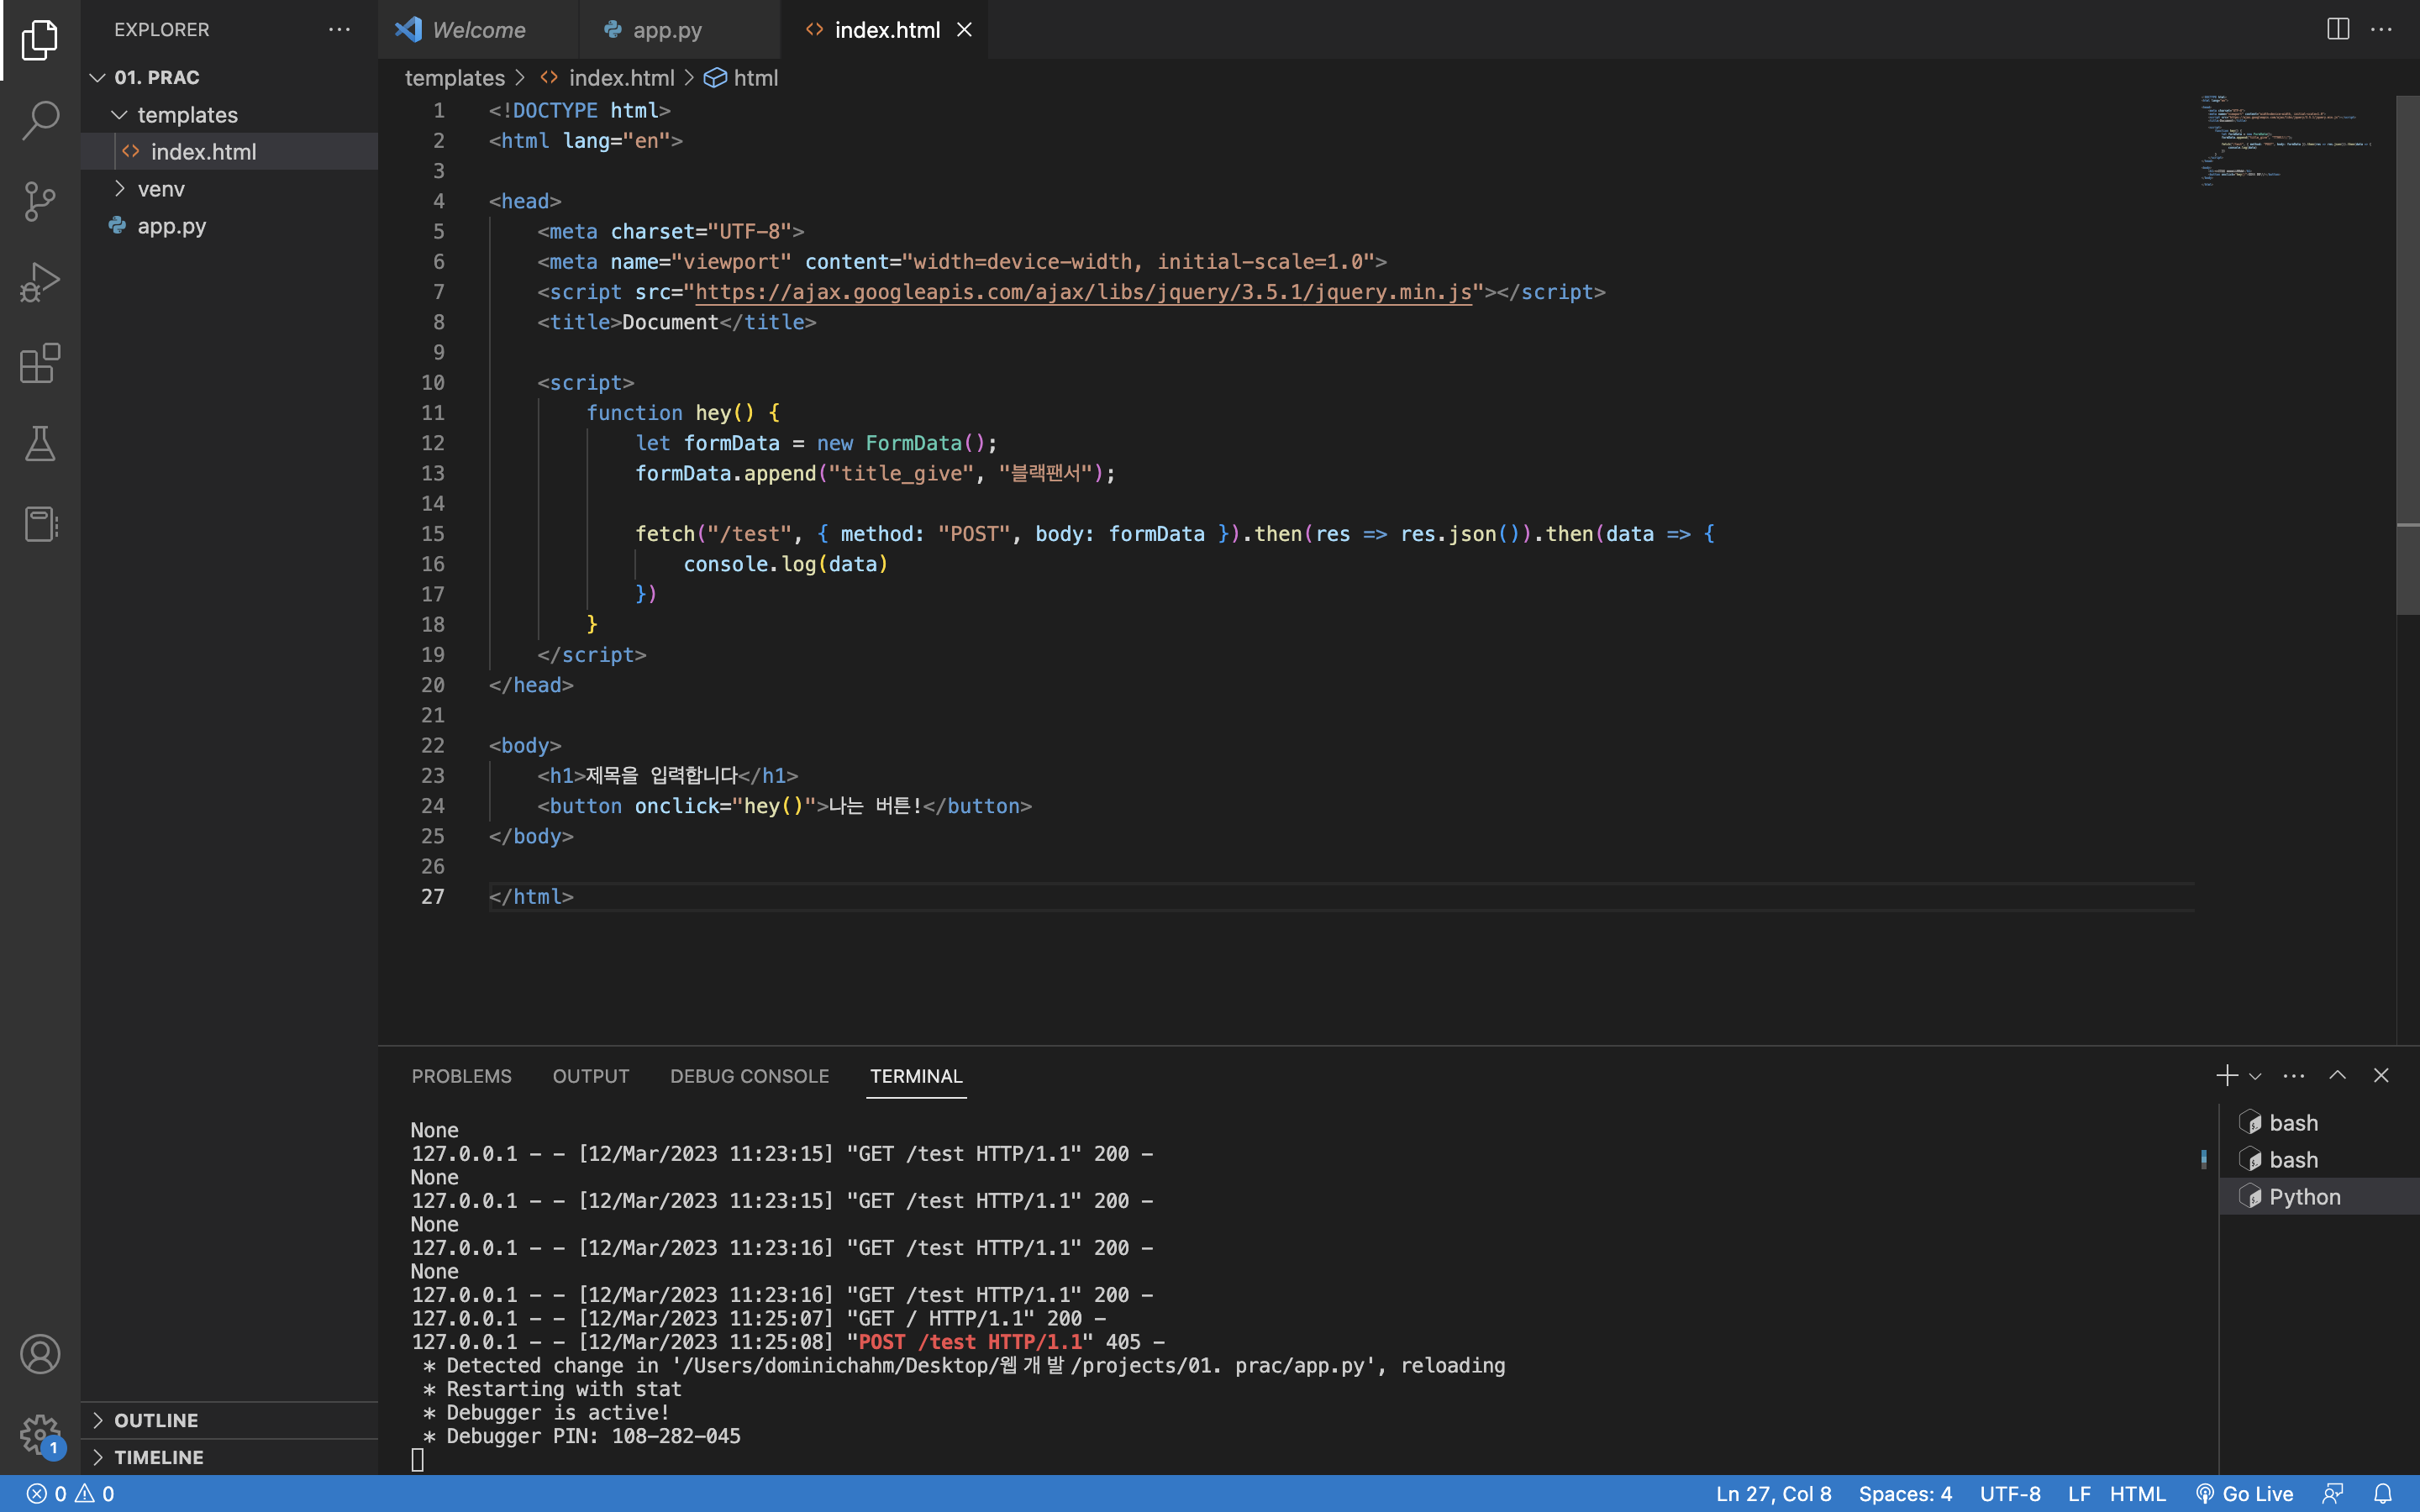The height and width of the screenshot is (1512, 2420).
Task: Close the index.html tab
Action: point(964,30)
